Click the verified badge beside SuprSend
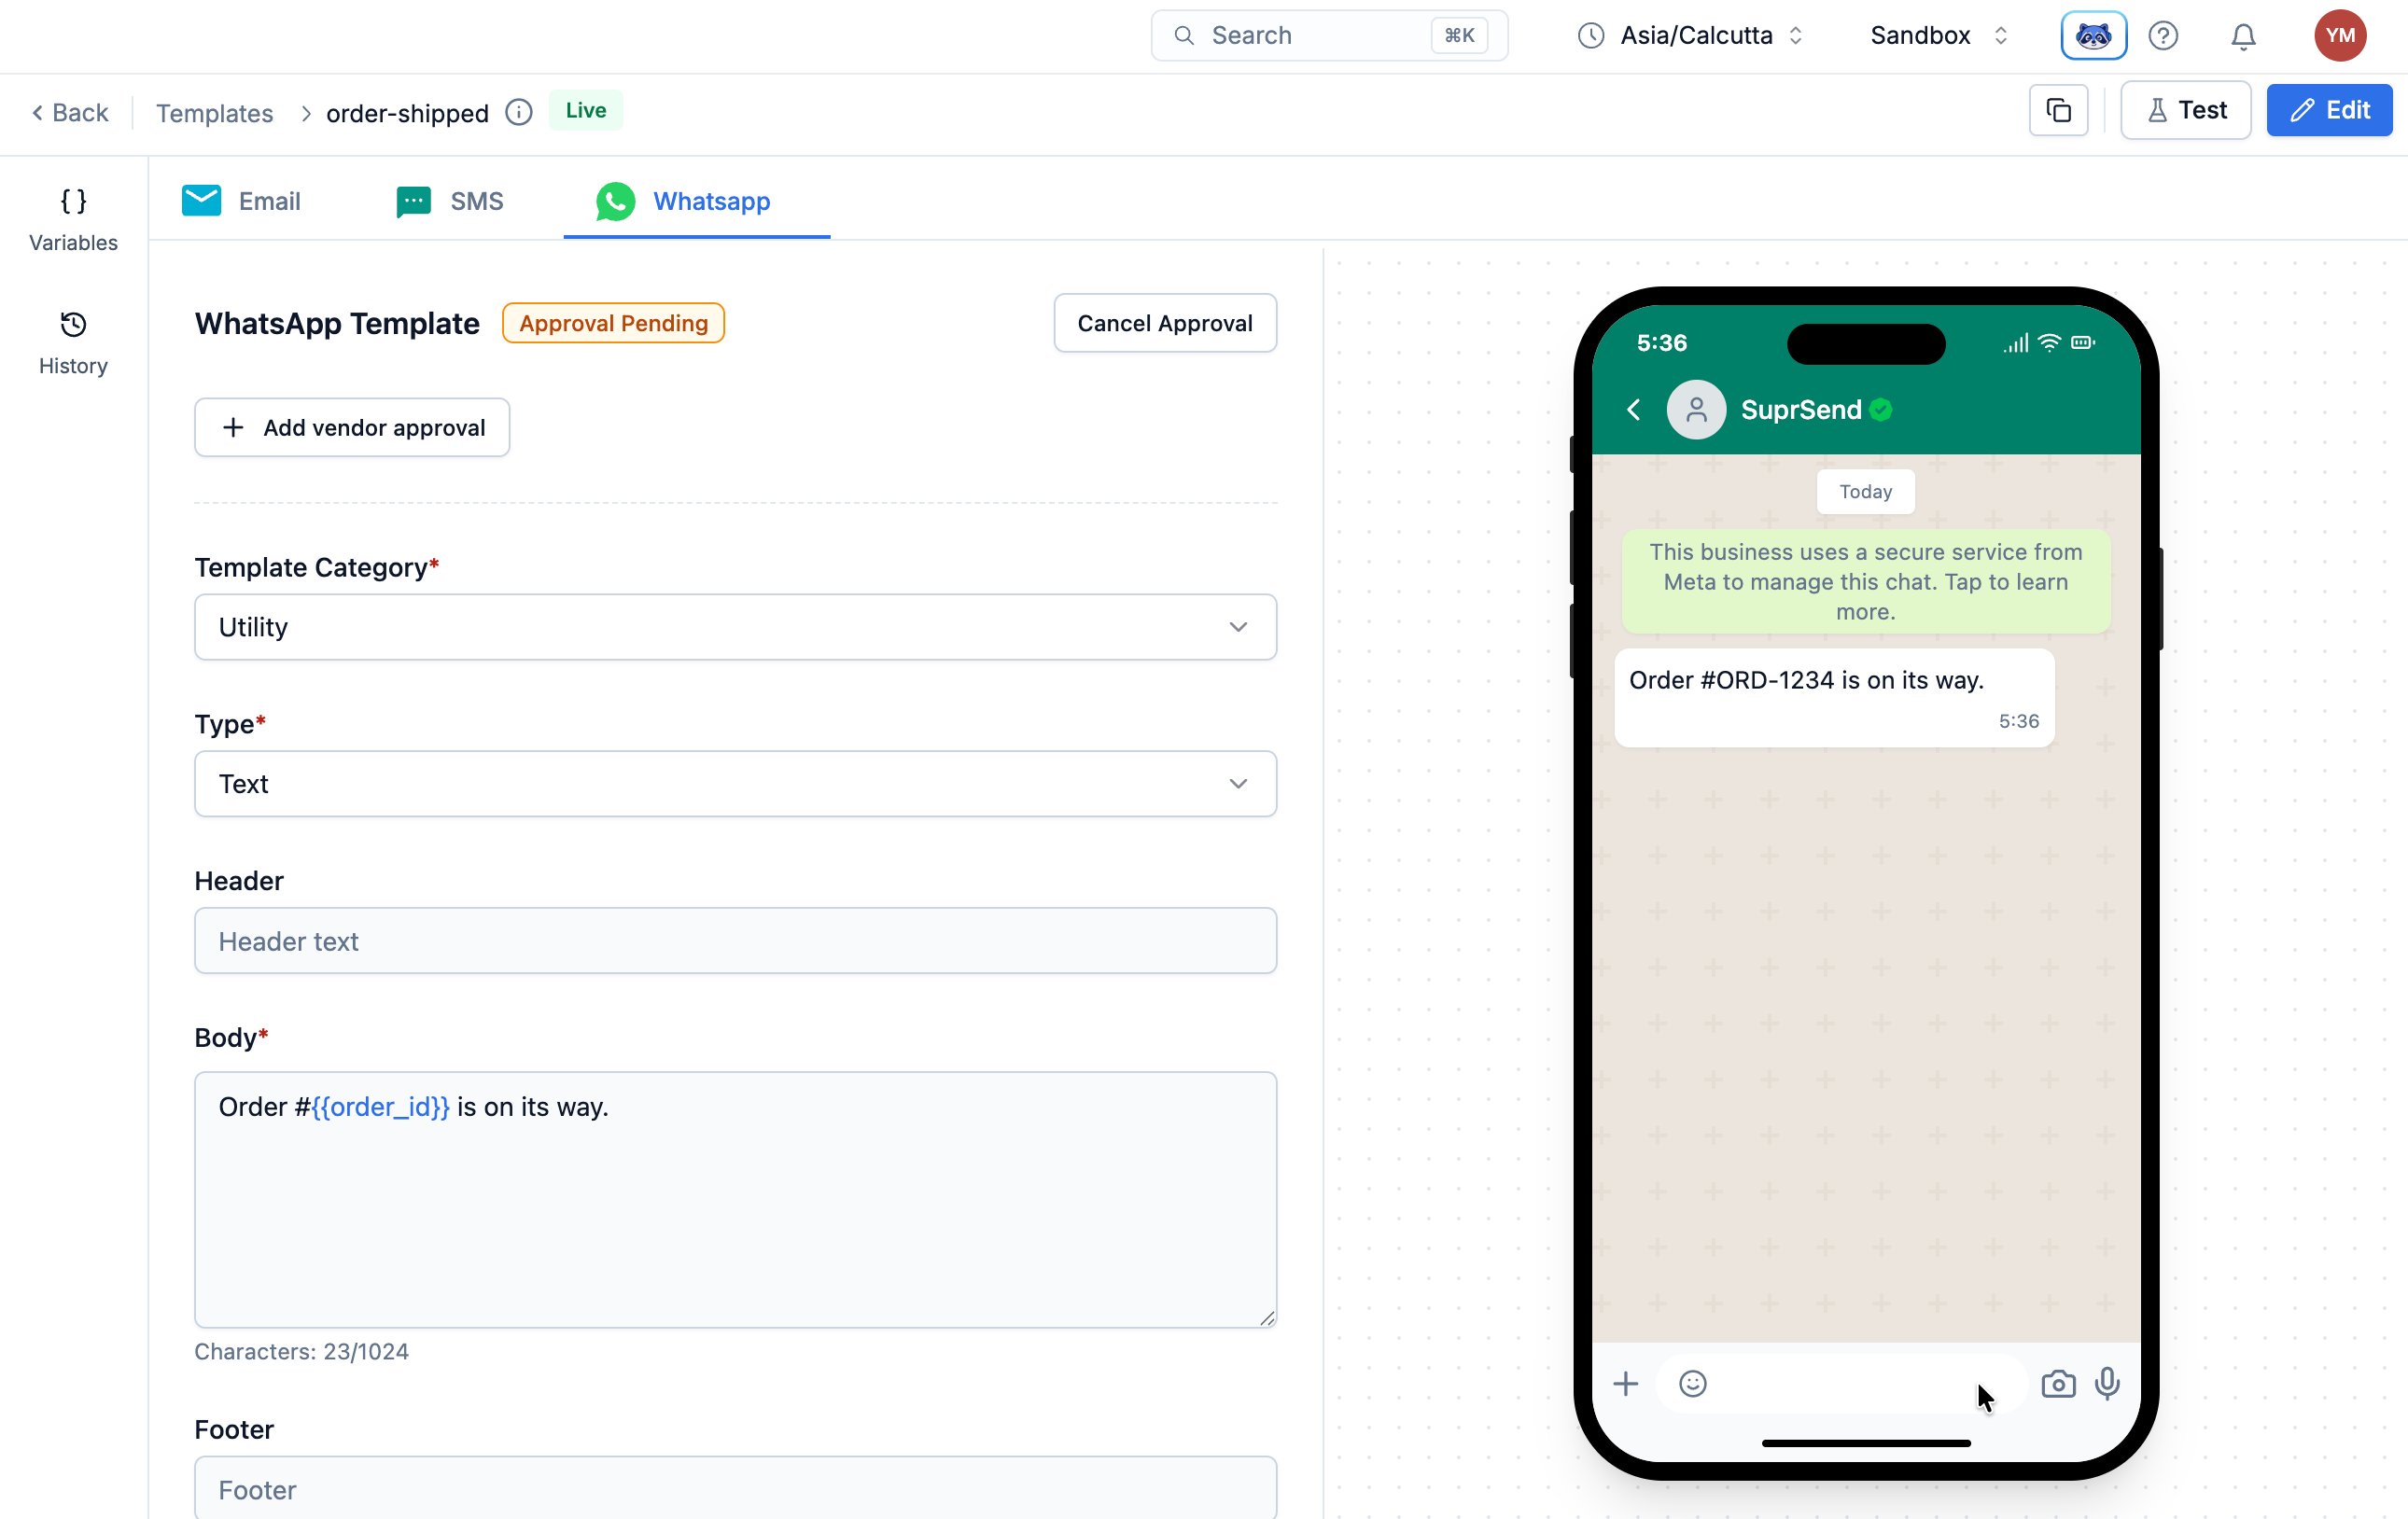The width and height of the screenshot is (2408, 1519). (x=1880, y=410)
